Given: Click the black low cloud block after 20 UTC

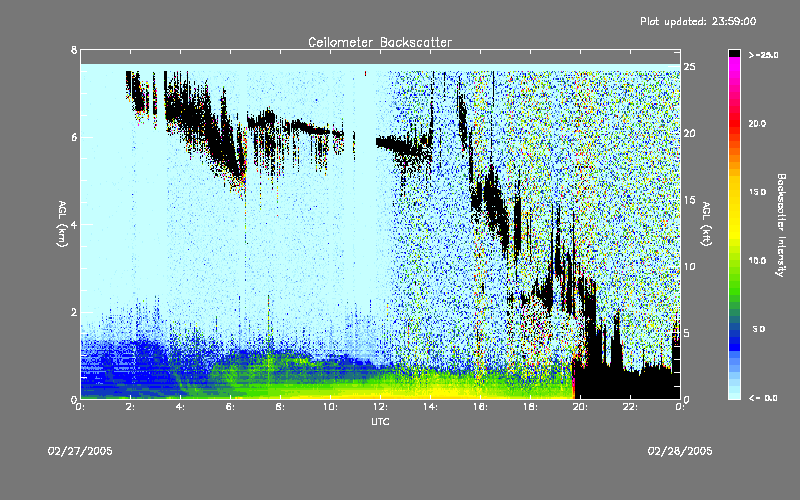Looking at the screenshot, I should (627, 383).
